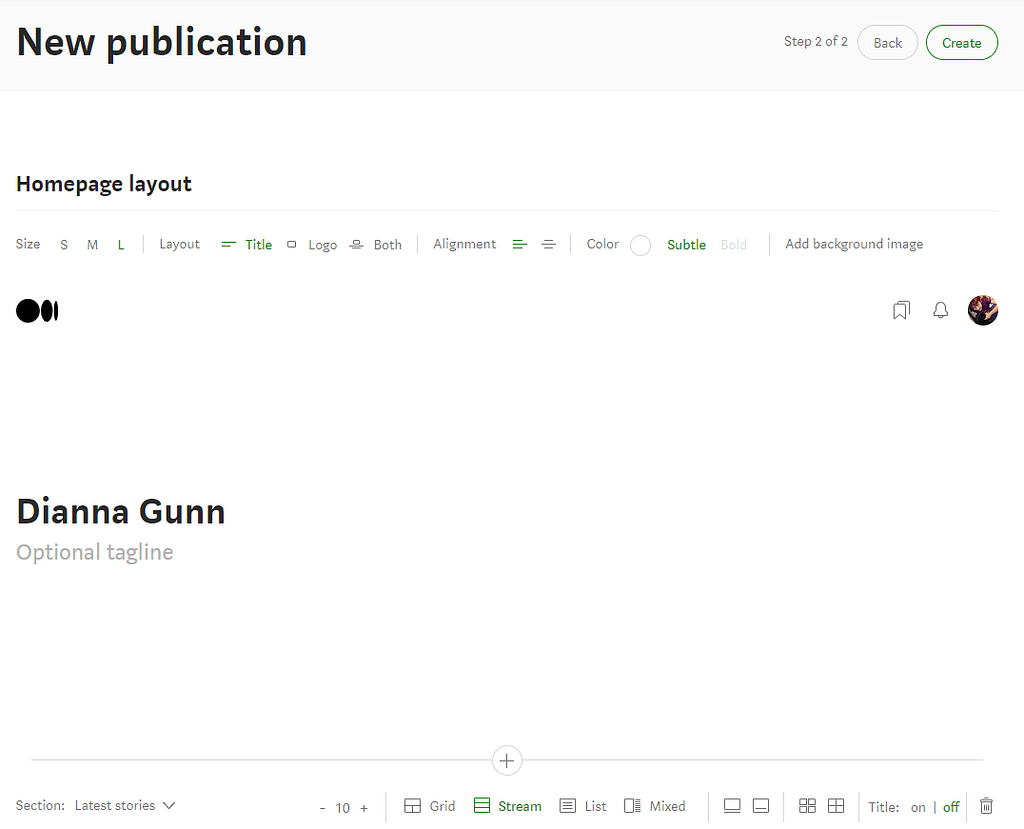Turn the section title on
This screenshot has width=1024, height=829.
(918, 806)
